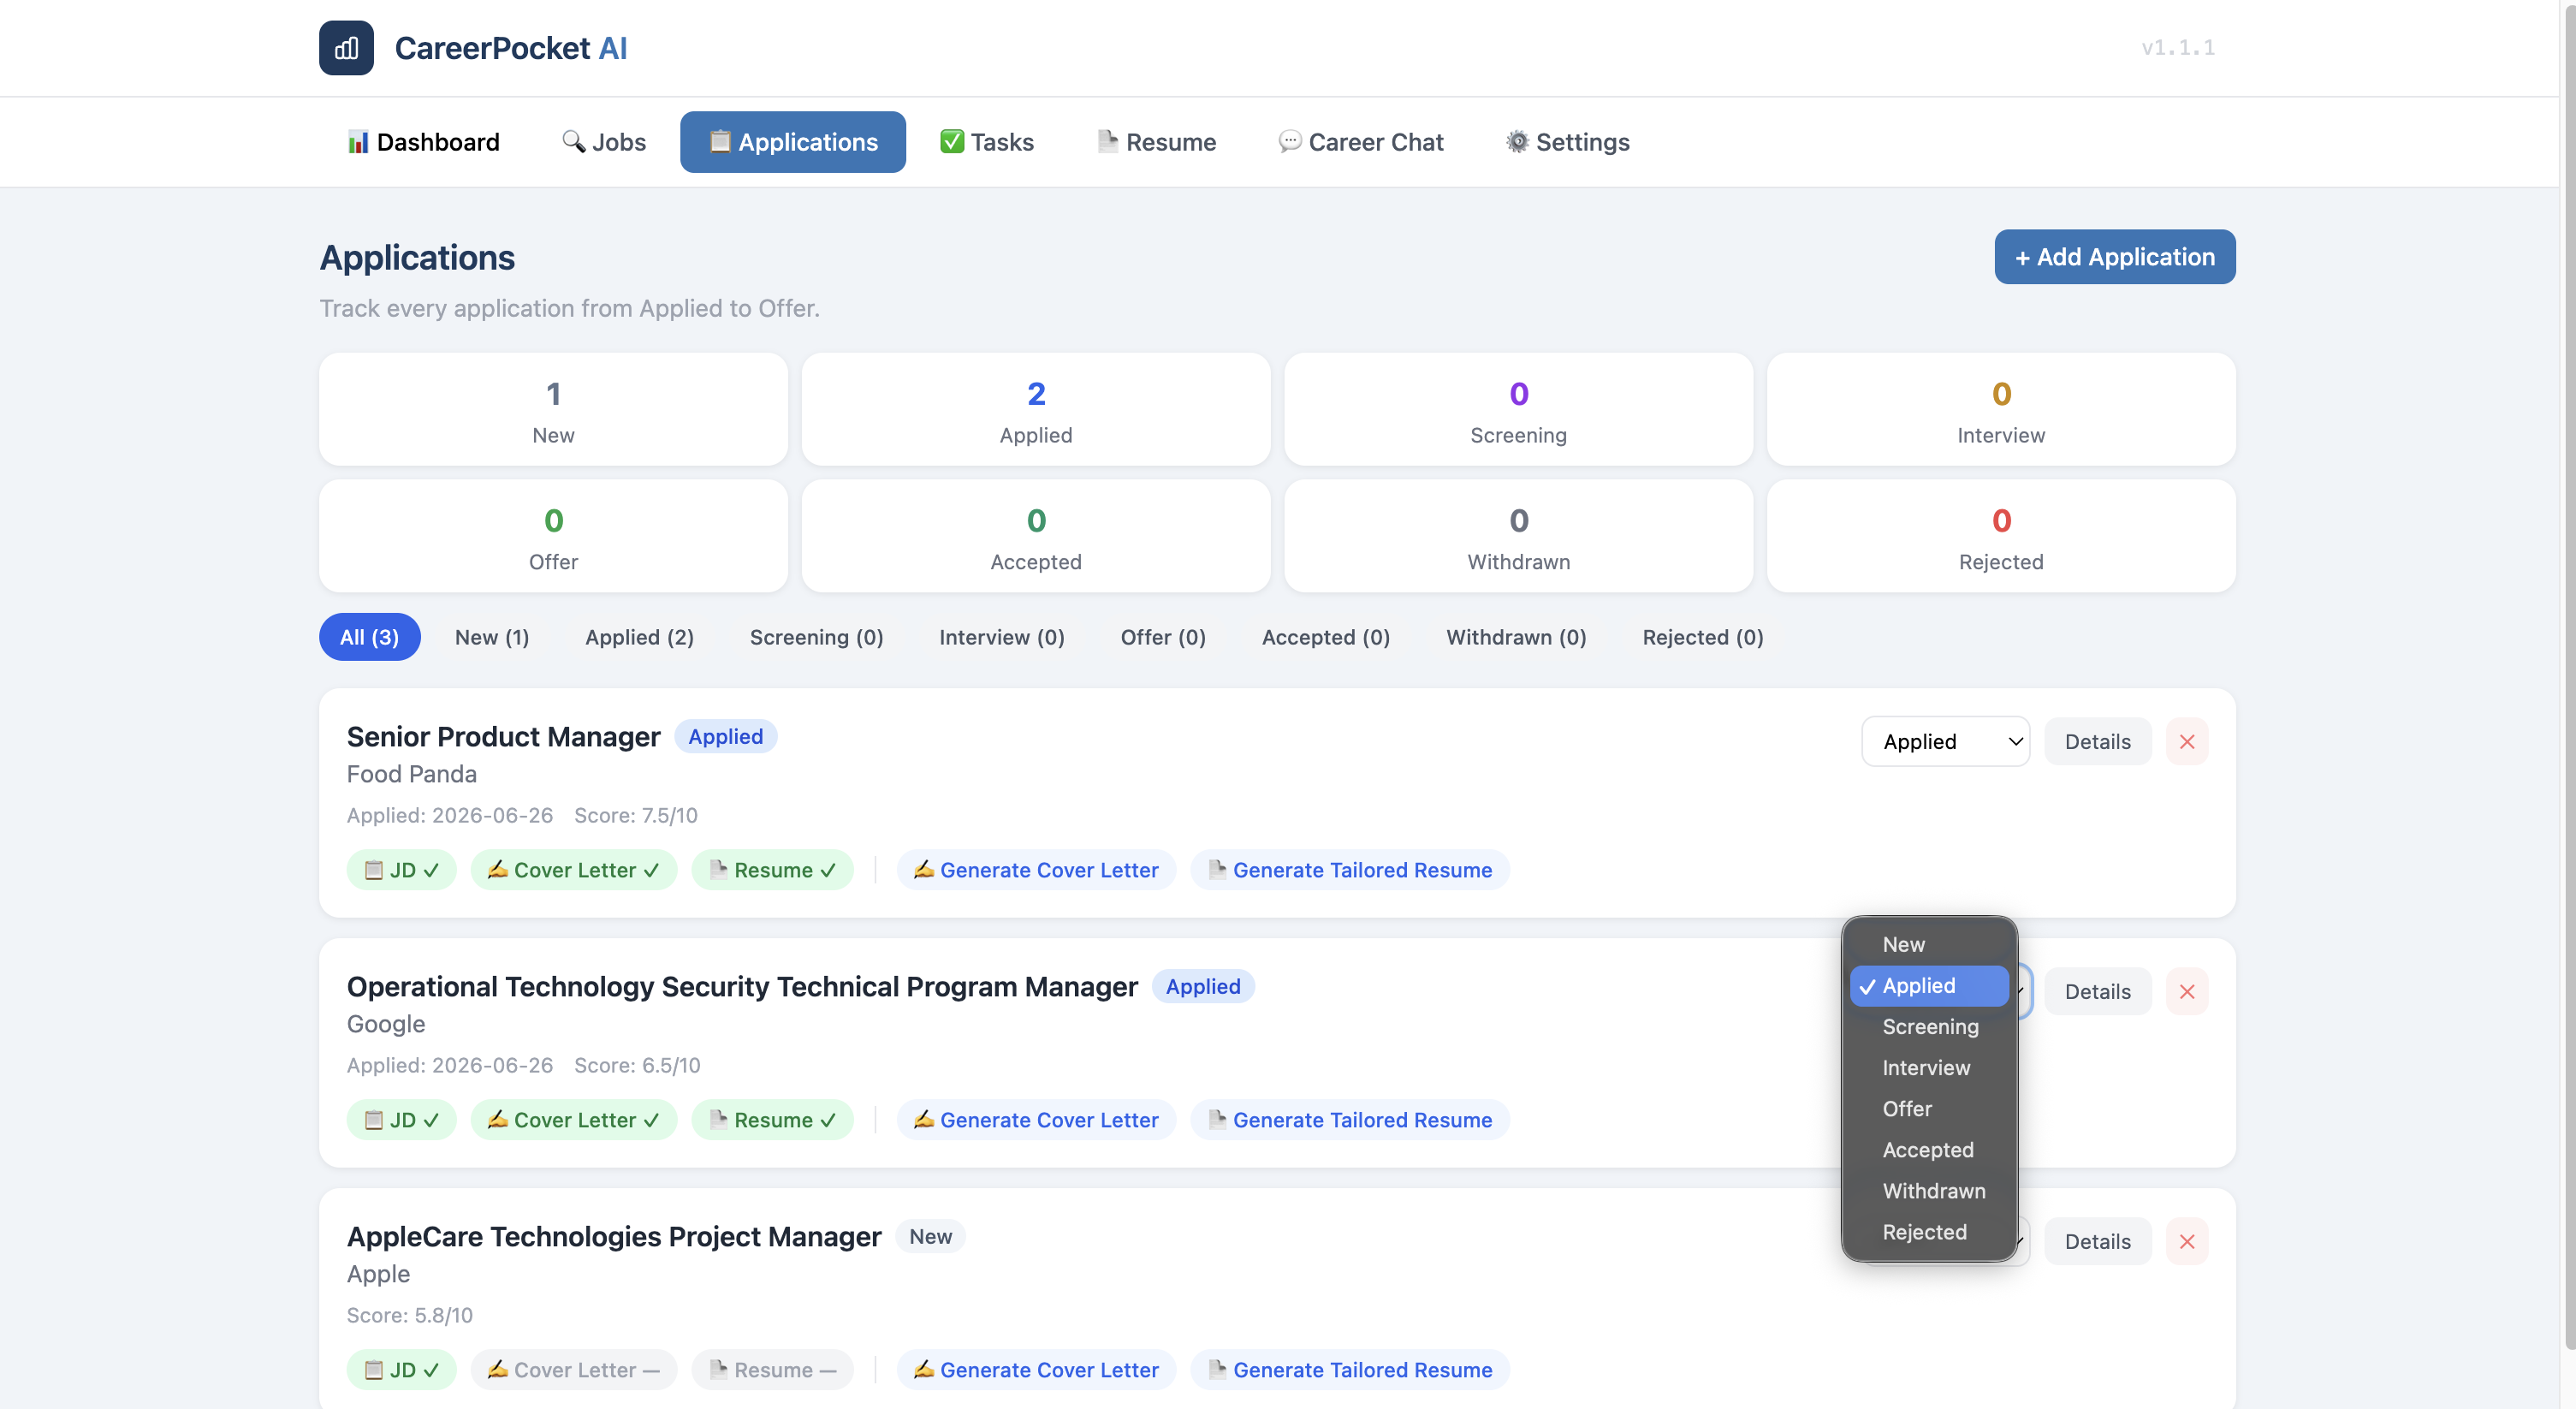The width and height of the screenshot is (2576, 1409).
Task: Click the Senior Product Manager title
Action: click(503, 737)
